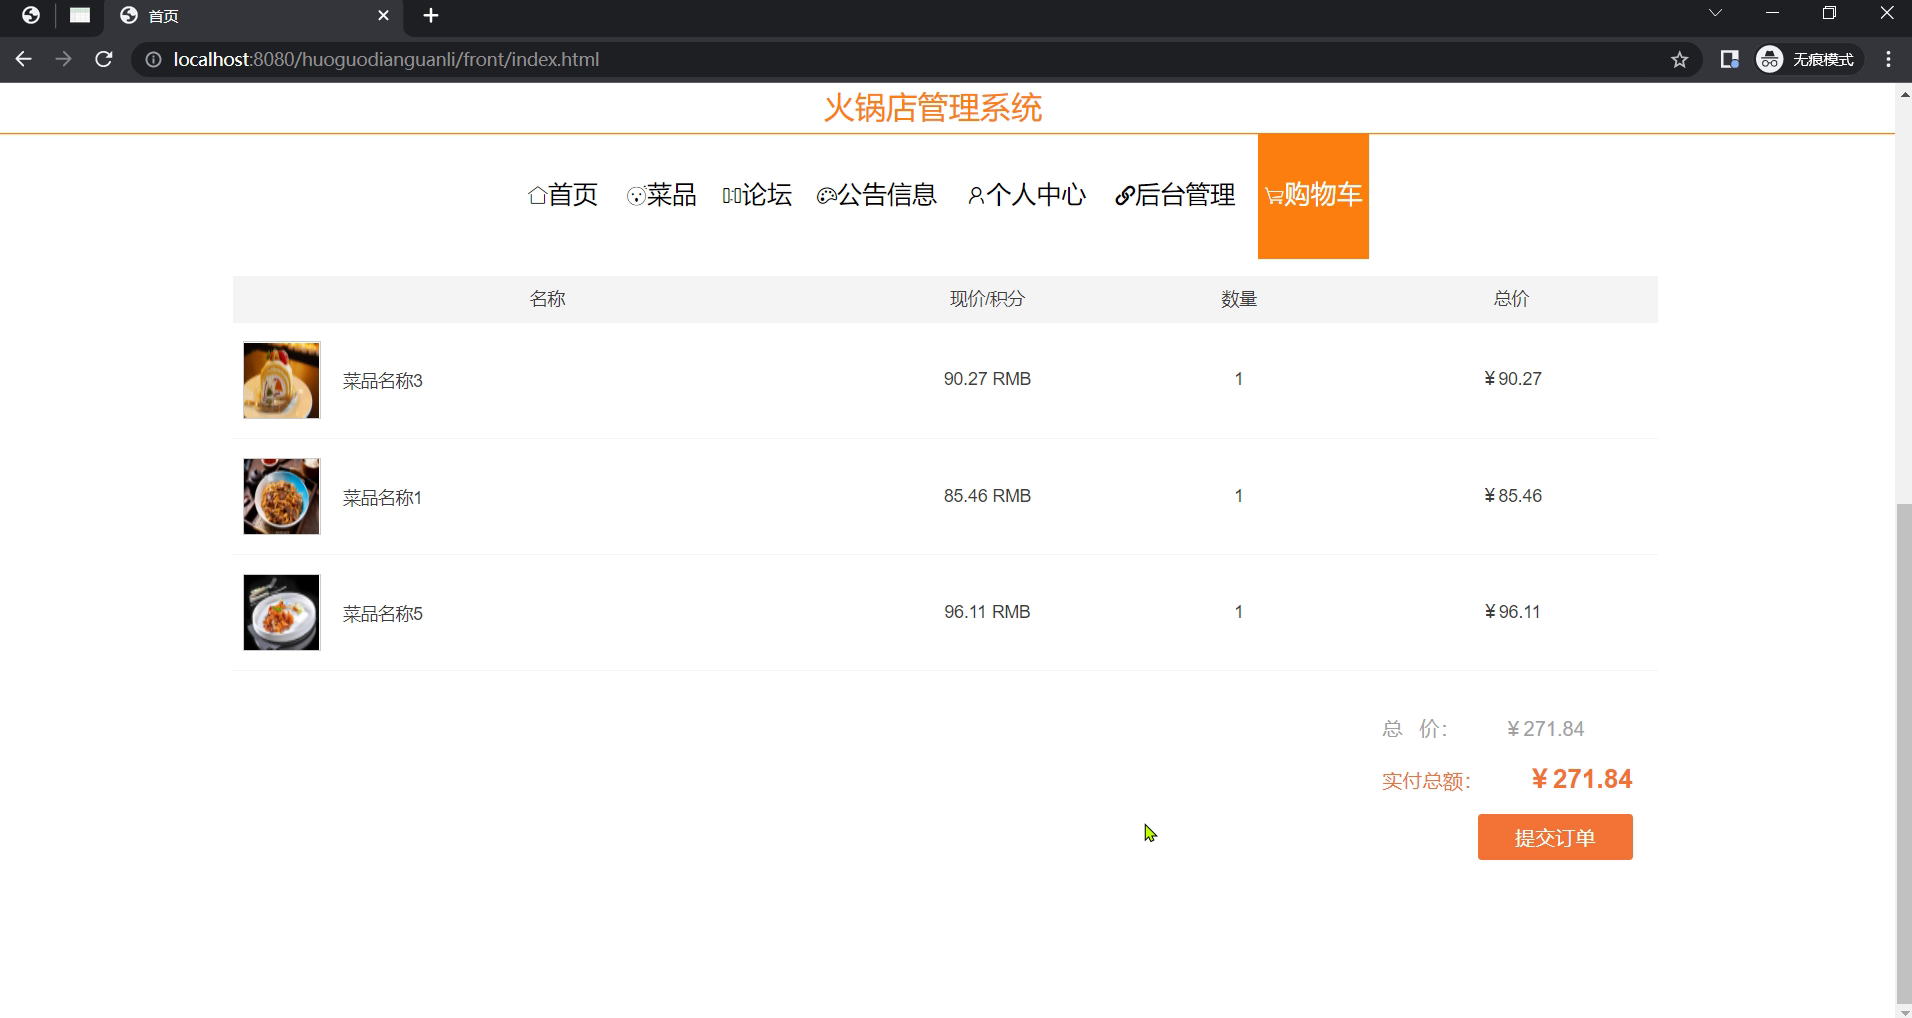Click the 无痕模式 incognito indicator
The image size is (1912, 1018).
click(x=1809, y=59)
